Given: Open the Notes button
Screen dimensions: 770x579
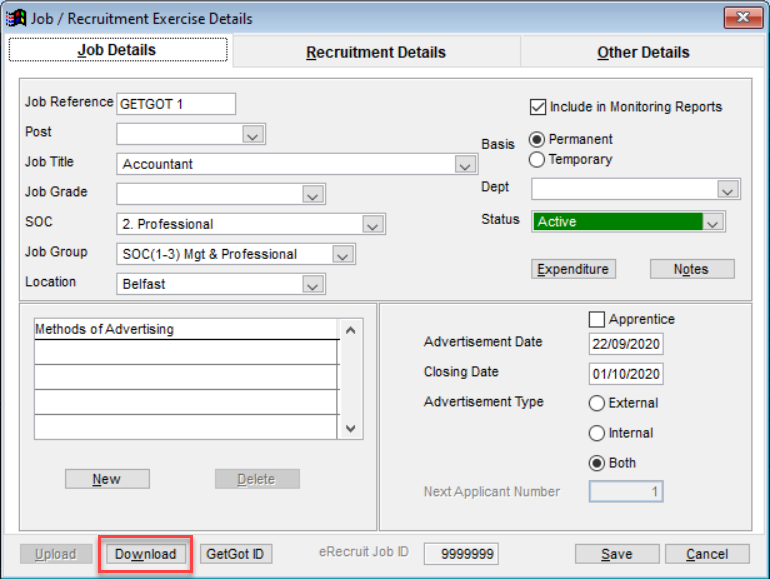Looking at the screenshot, I should [692, 269].
